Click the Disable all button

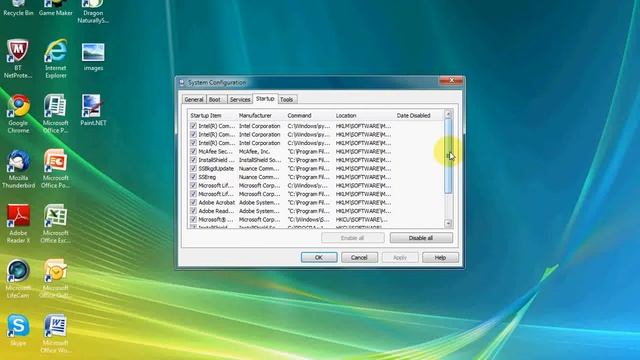[421, 238]
